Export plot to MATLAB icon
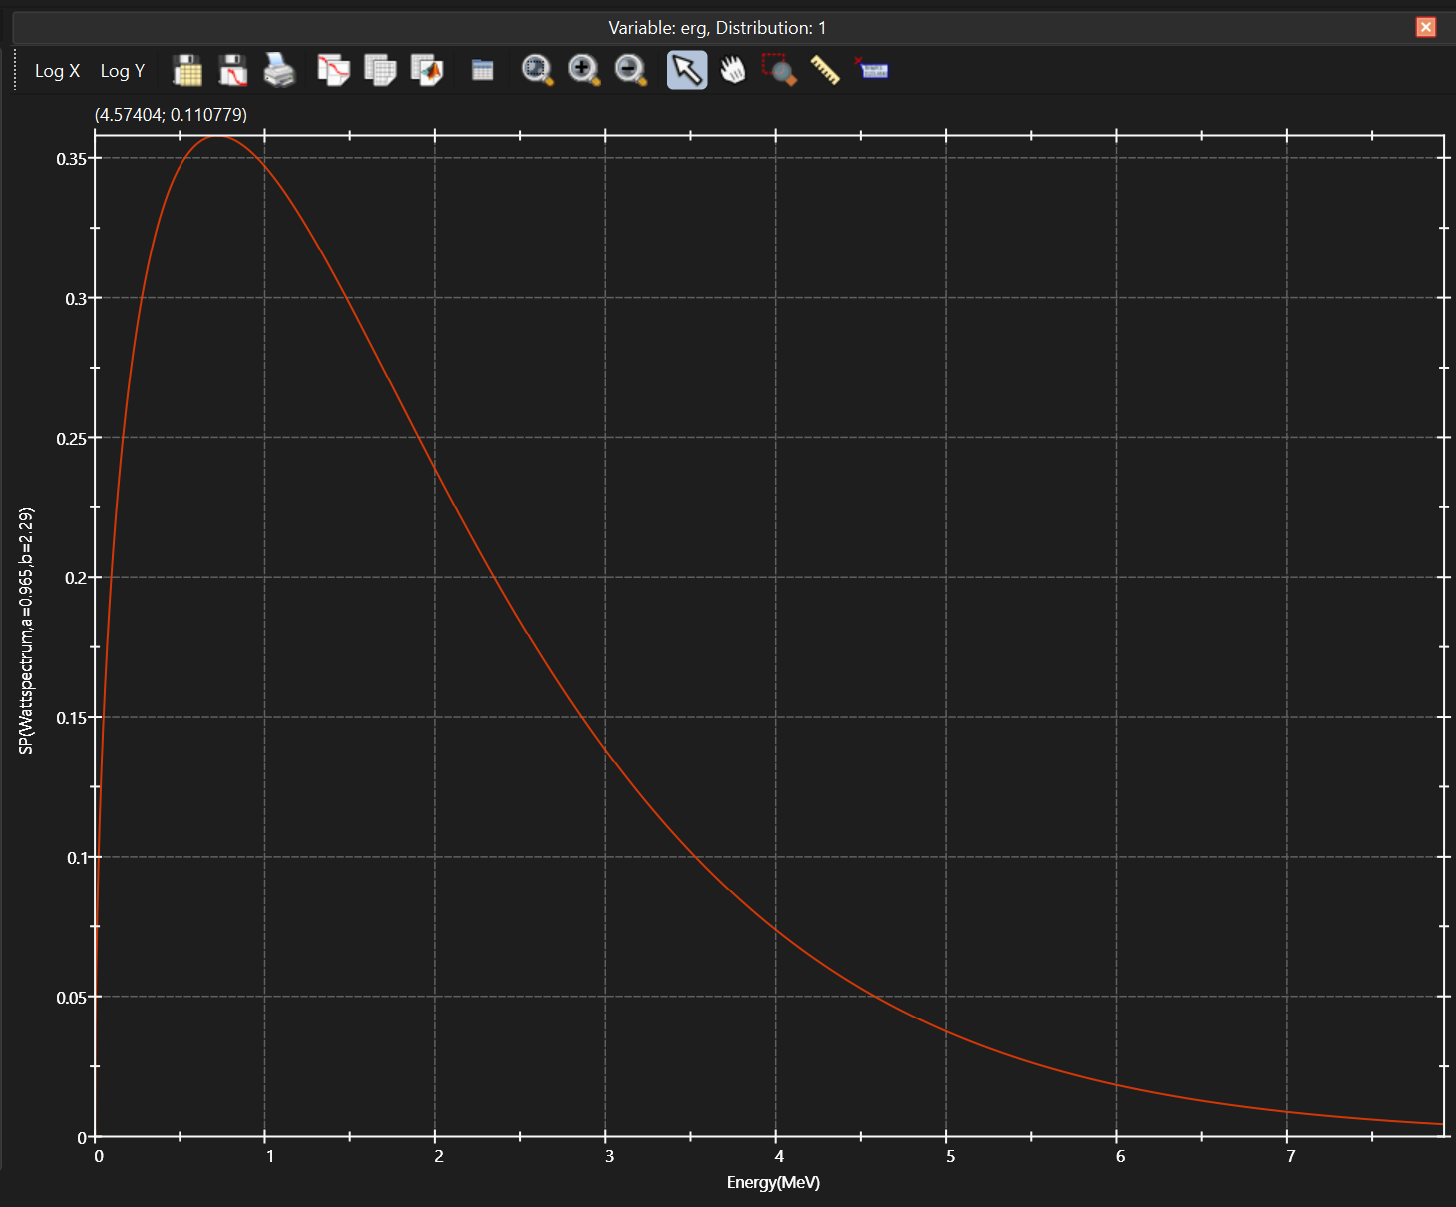 [427, 71]
